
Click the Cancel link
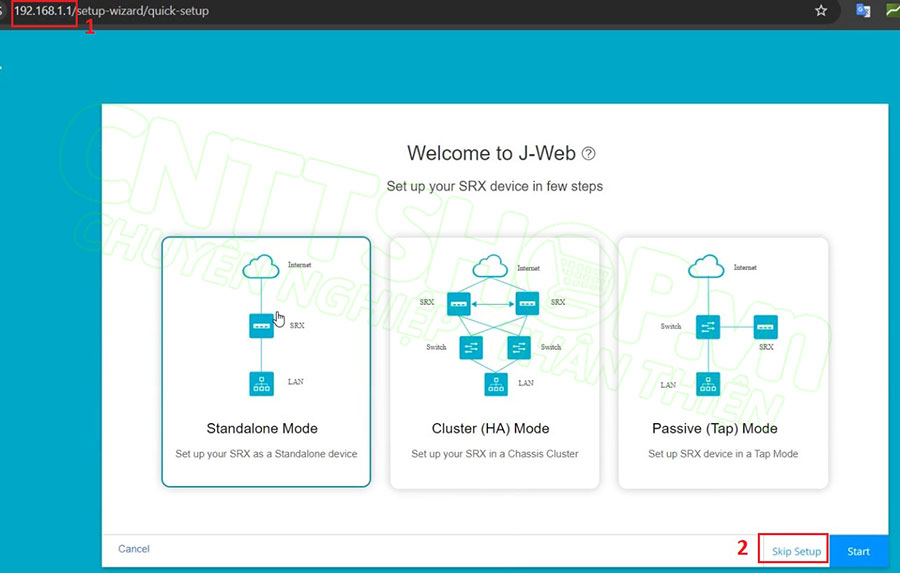click(x=134, y=549)
